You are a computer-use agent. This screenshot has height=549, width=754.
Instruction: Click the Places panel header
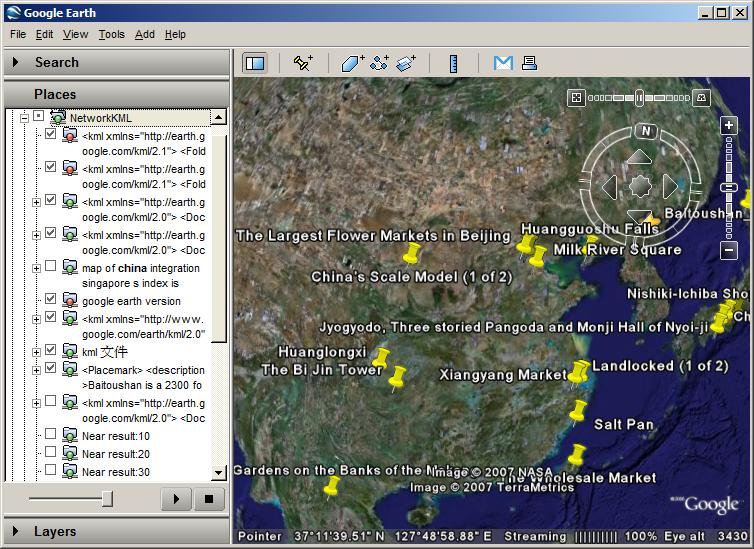[x=117, y=94]
